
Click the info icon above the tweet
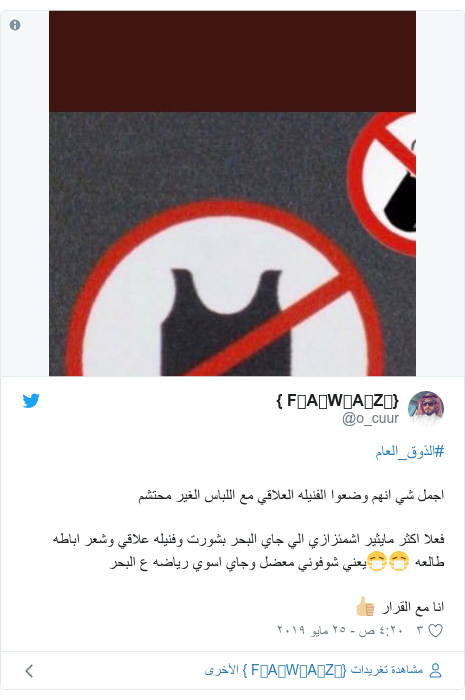tap(15, 25)
